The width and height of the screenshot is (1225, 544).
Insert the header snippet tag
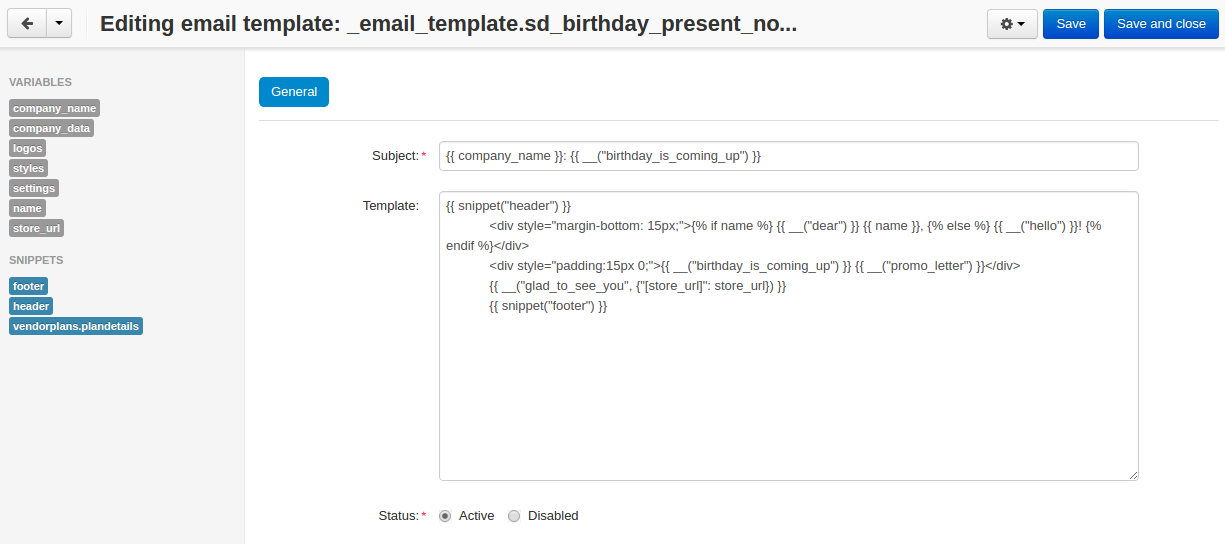[x=31, y=306]
